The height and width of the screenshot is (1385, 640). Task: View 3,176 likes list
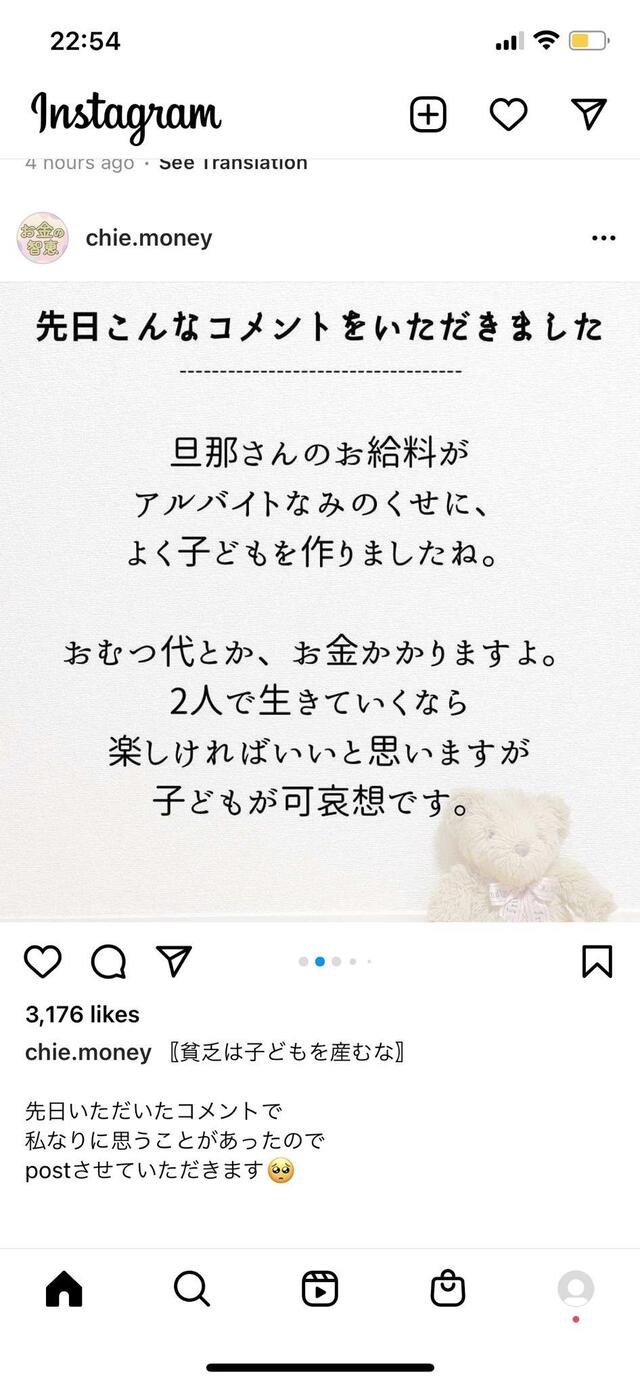coord(82,1014)
